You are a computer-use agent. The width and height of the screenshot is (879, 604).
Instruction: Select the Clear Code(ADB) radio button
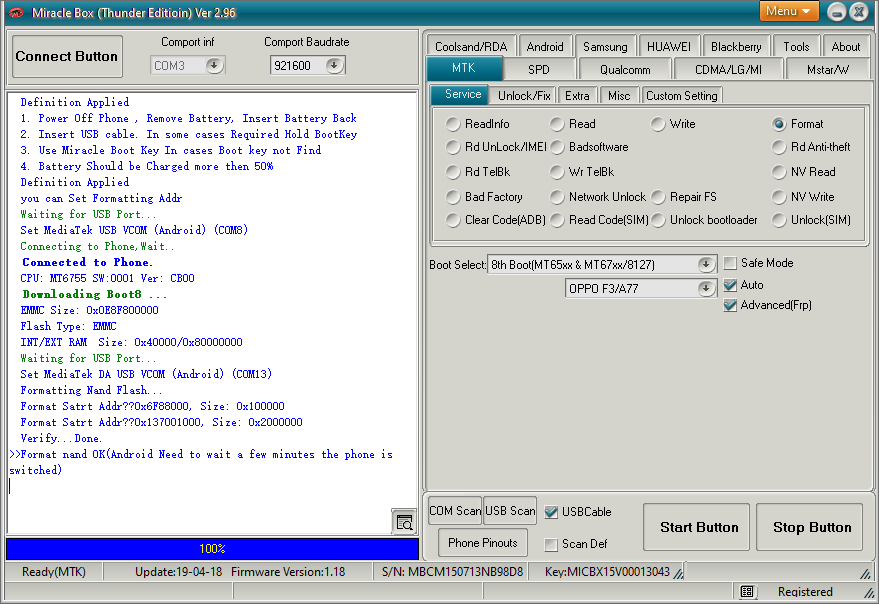click(x=453, y=220)
